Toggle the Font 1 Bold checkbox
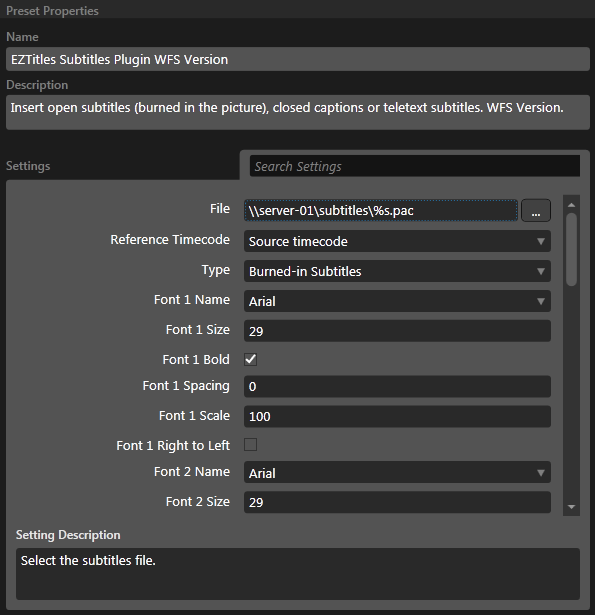 coord(251,359)
